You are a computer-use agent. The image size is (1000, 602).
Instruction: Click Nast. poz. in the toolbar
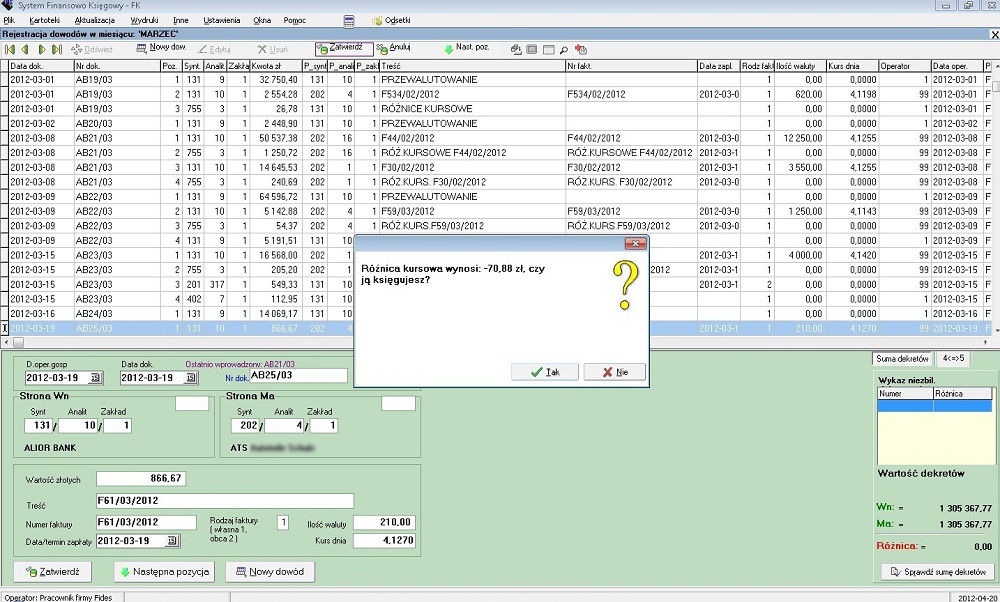tap(466, 48)
